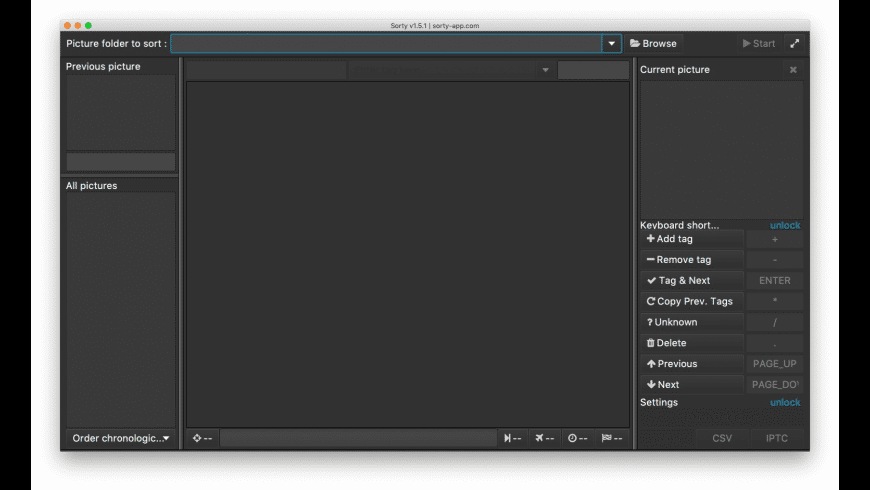Select the Copy Prev. Tags shortcut field
The height and width of the screenshot is (490, 870).
(x=775, y=301)
